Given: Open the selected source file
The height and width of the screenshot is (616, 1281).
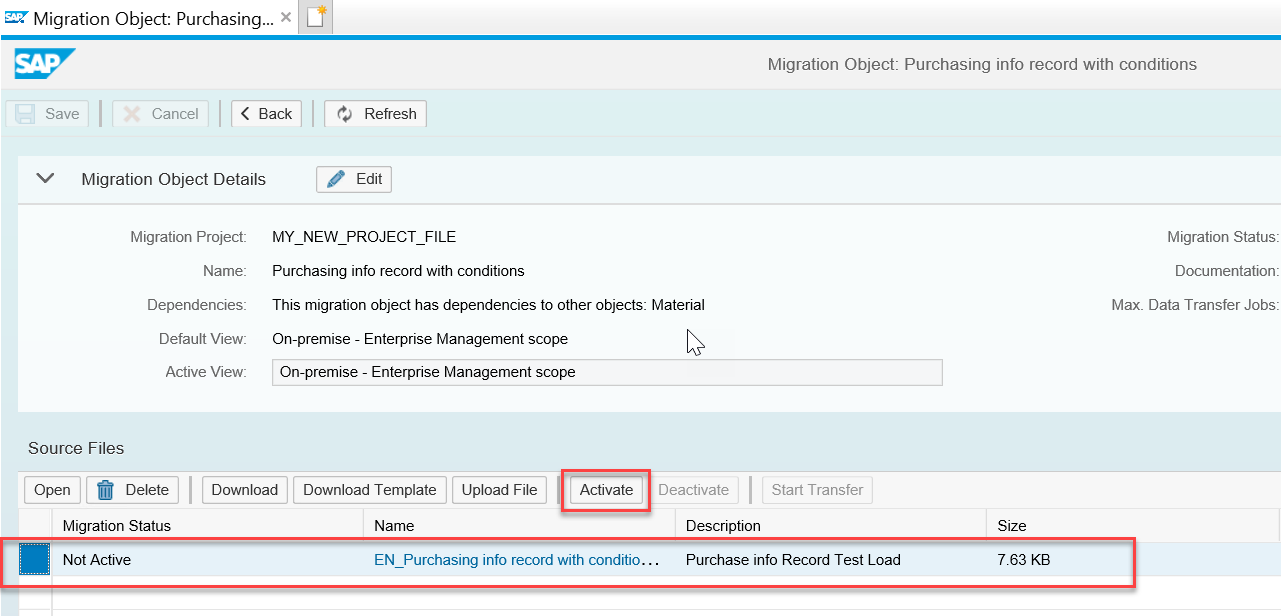Looking at the screenshot, I should [x=52, y=490].
